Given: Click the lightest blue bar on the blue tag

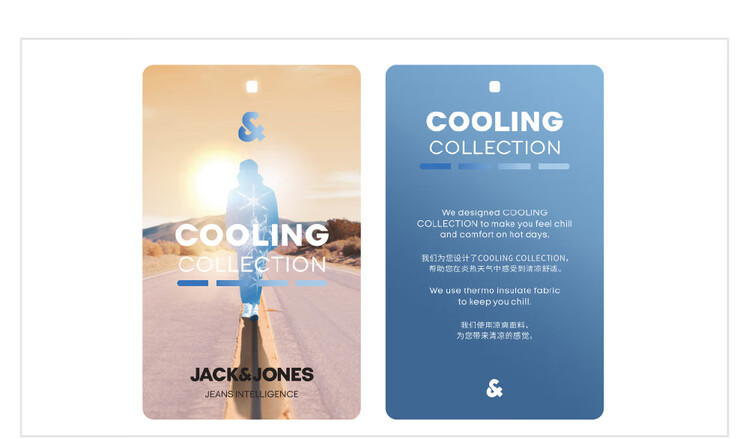Looking at the screenshot, I should (554, 166).
